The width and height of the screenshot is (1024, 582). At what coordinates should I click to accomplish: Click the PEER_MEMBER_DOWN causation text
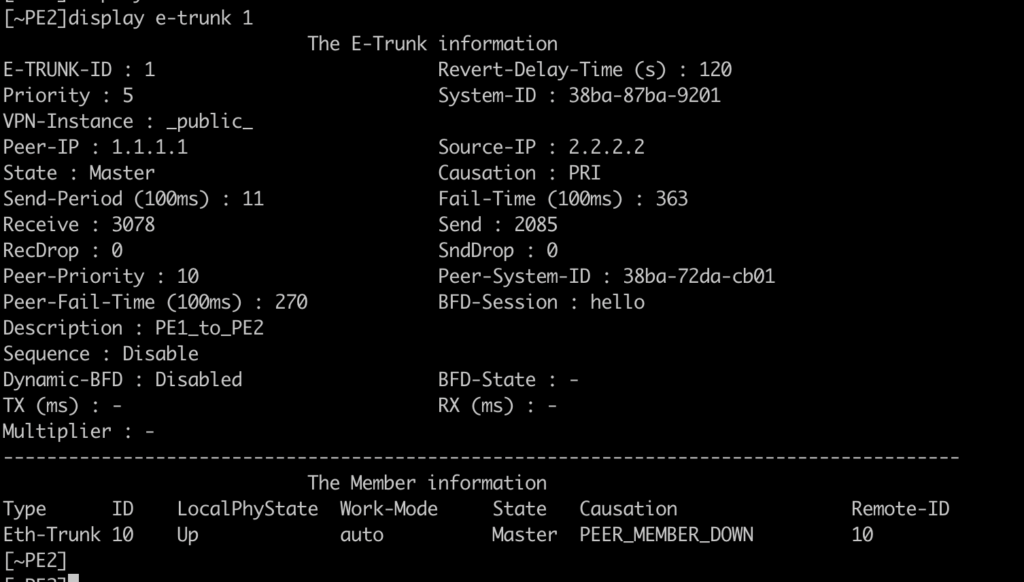click(x=666, y=535)
